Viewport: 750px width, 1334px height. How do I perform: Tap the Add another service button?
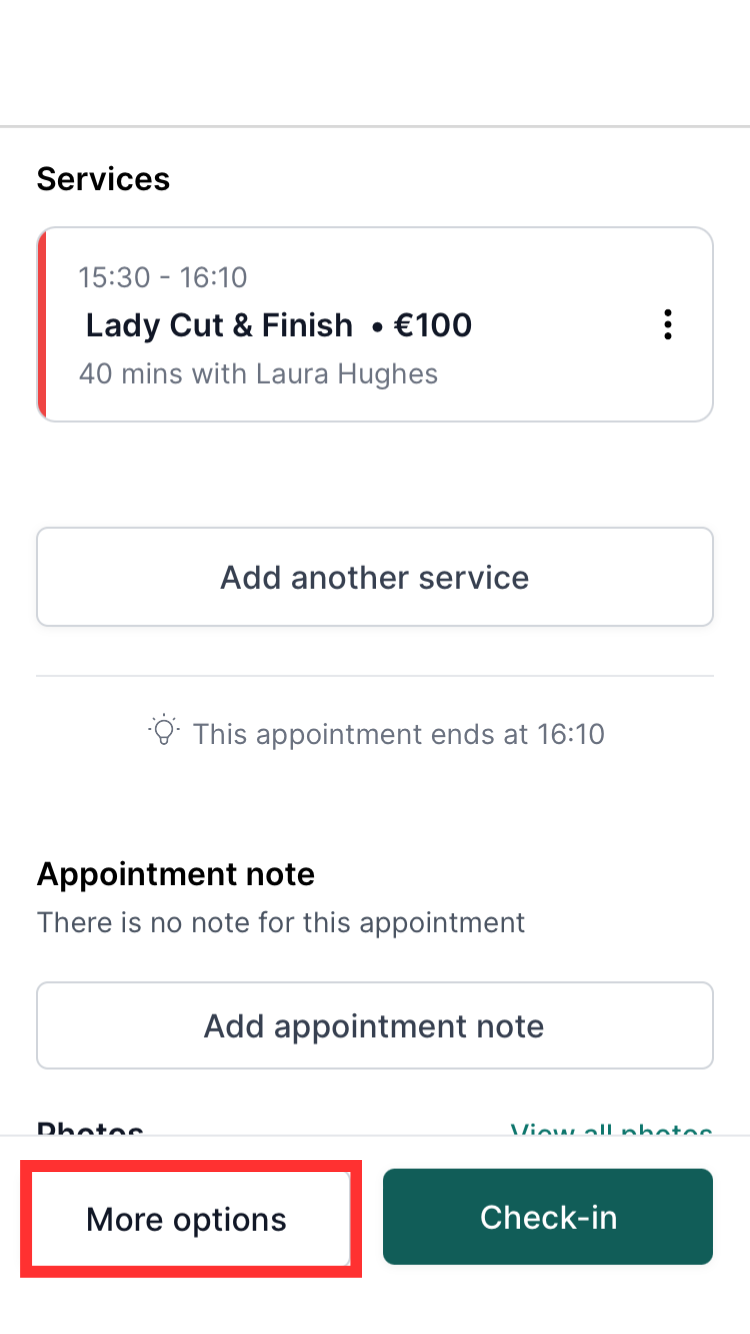375,577
